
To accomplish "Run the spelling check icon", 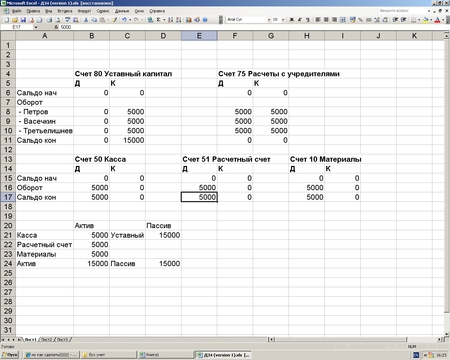I will 67,20.
